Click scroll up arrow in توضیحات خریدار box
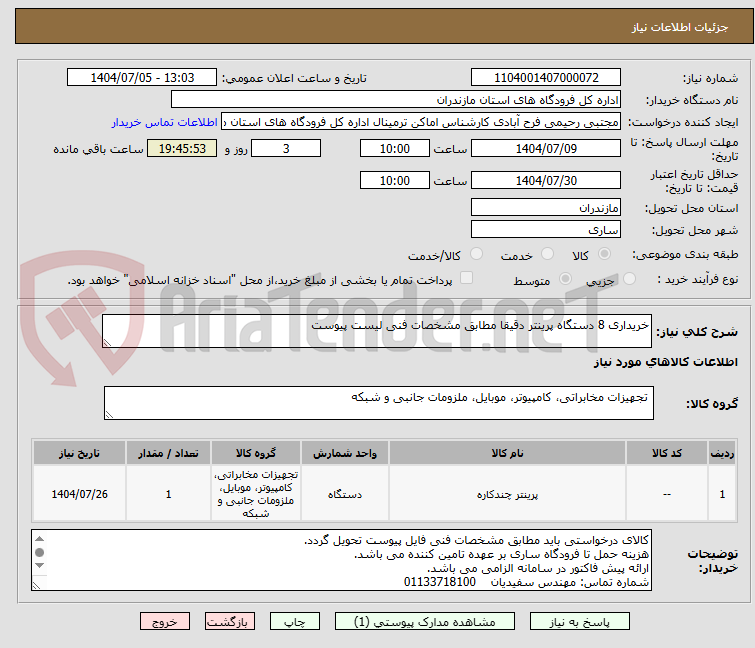Image resolution: width=755 pixels, height=648 pixels. pos(39,539)
